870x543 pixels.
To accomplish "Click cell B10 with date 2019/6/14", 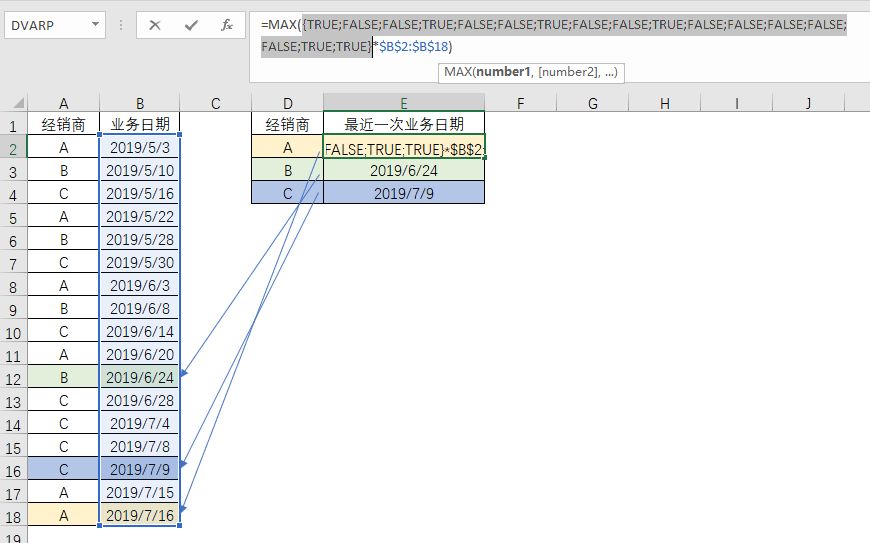I will click(x=140, y=331).
